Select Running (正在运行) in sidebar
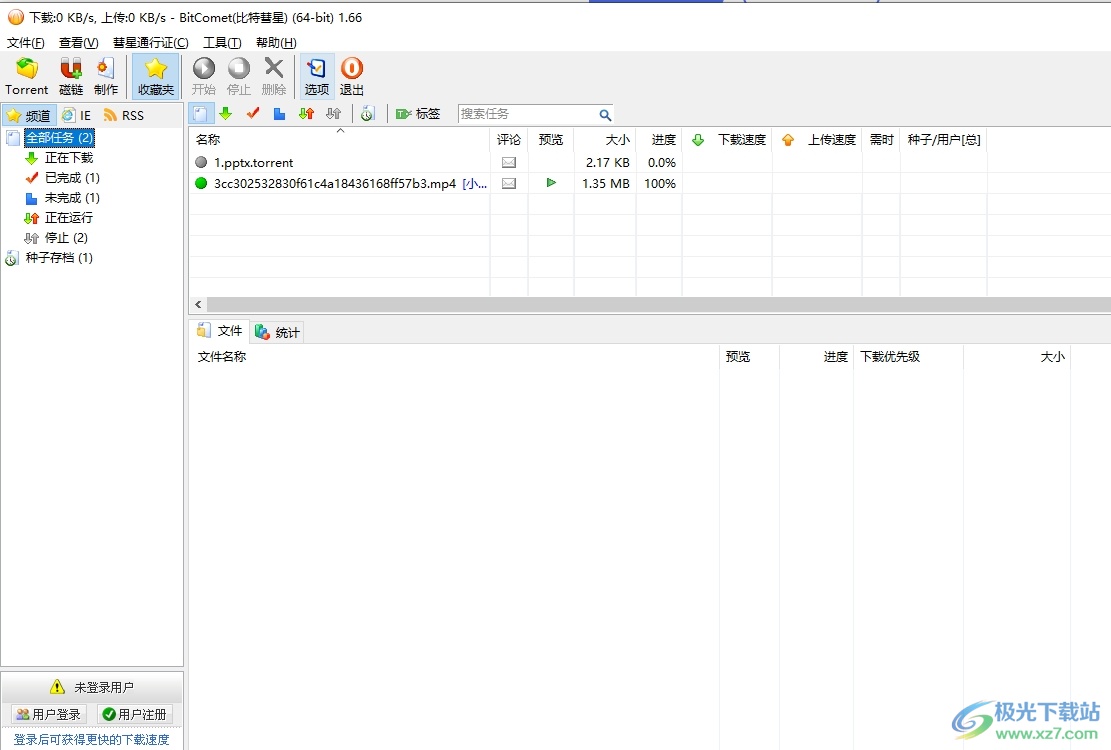Screen dimensions: 1111x750 69,217
